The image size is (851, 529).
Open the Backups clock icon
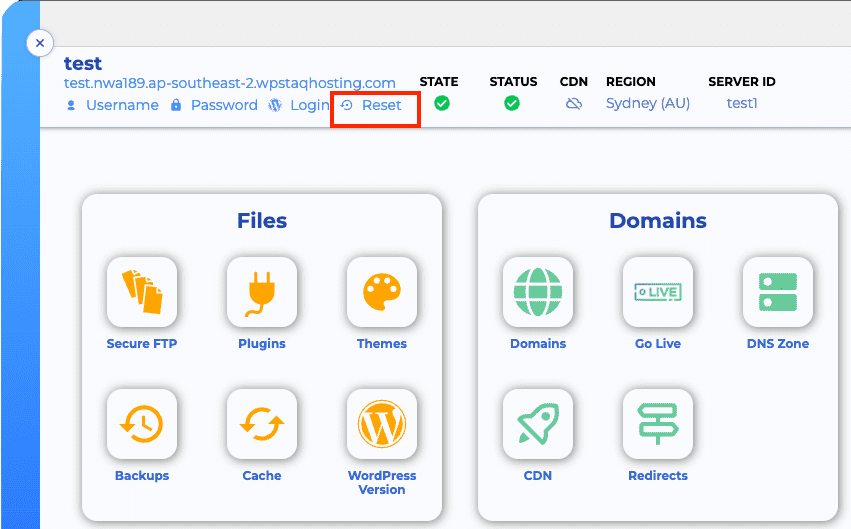[x=141, y=424]
